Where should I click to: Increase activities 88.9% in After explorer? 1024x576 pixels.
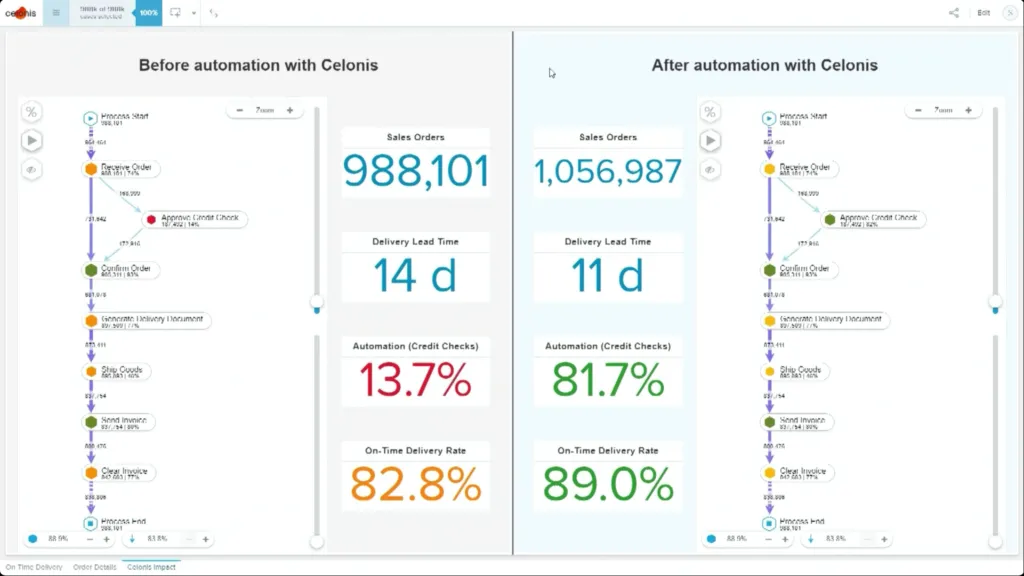click(785, 539)
